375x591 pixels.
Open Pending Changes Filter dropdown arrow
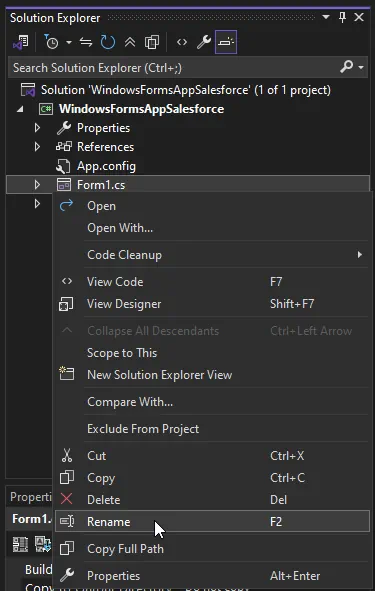(69, 42)
